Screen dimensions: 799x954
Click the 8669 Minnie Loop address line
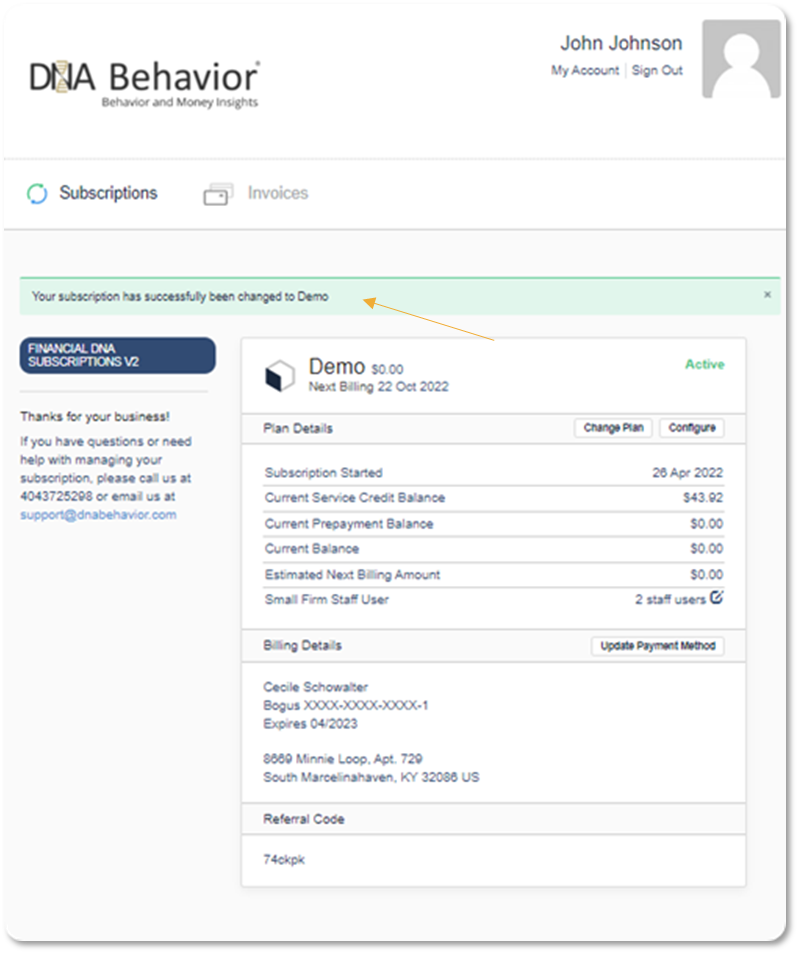click(x=343, y=759)
